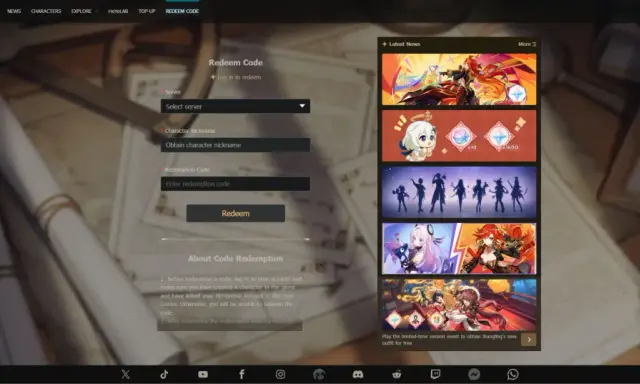Open the HoYoLAB menu item

pos(118,11)
